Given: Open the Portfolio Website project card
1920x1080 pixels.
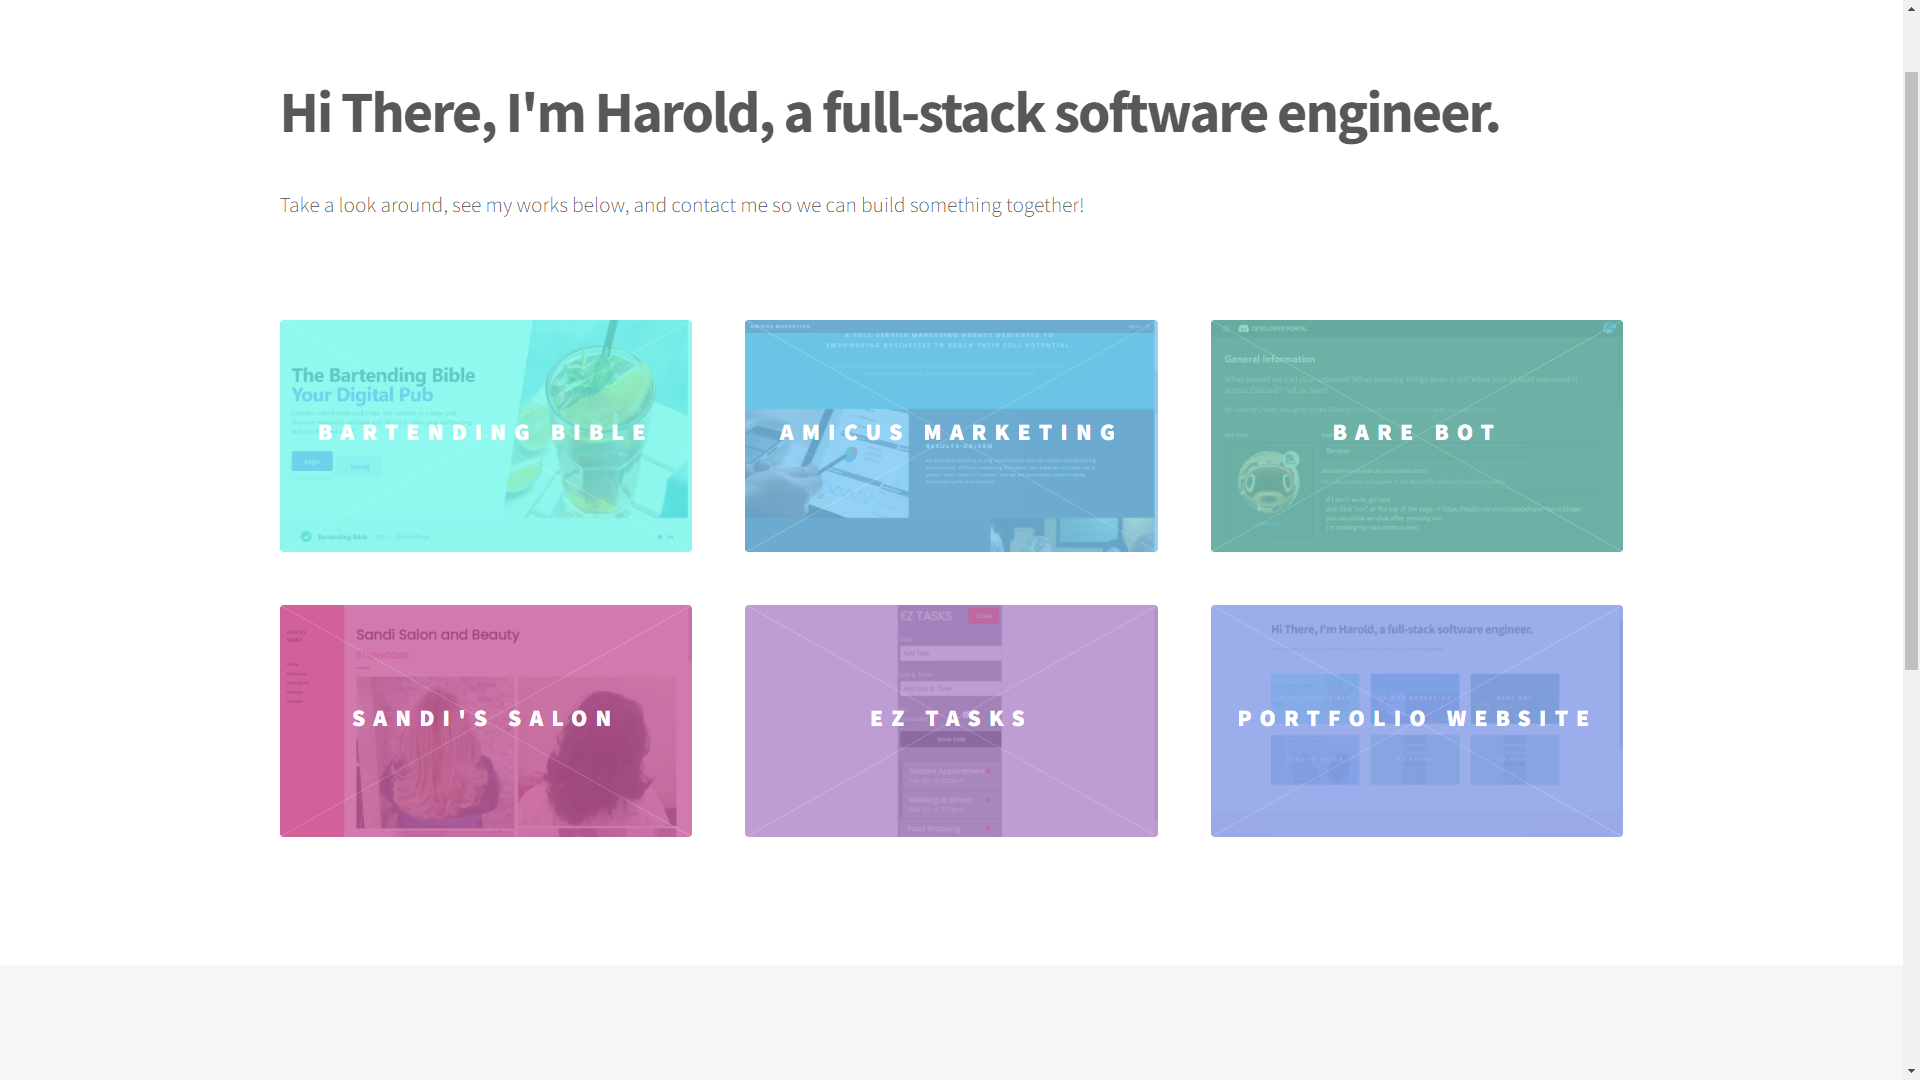Looking at the screenshot, I should pos(1416,721).
